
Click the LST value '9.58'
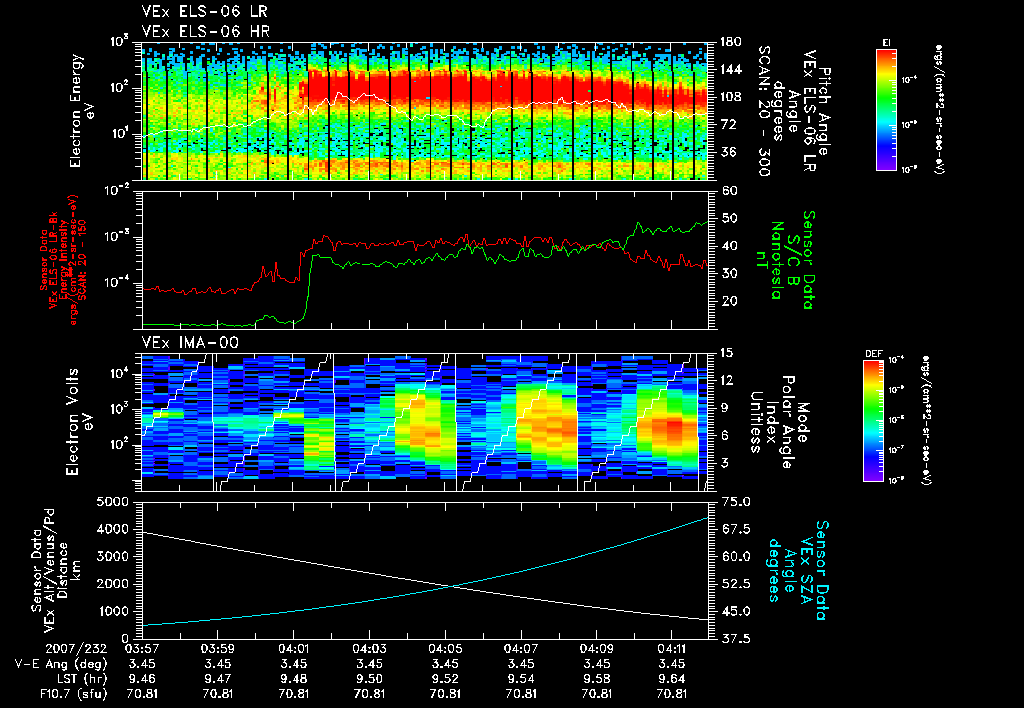tap(596, 679)
